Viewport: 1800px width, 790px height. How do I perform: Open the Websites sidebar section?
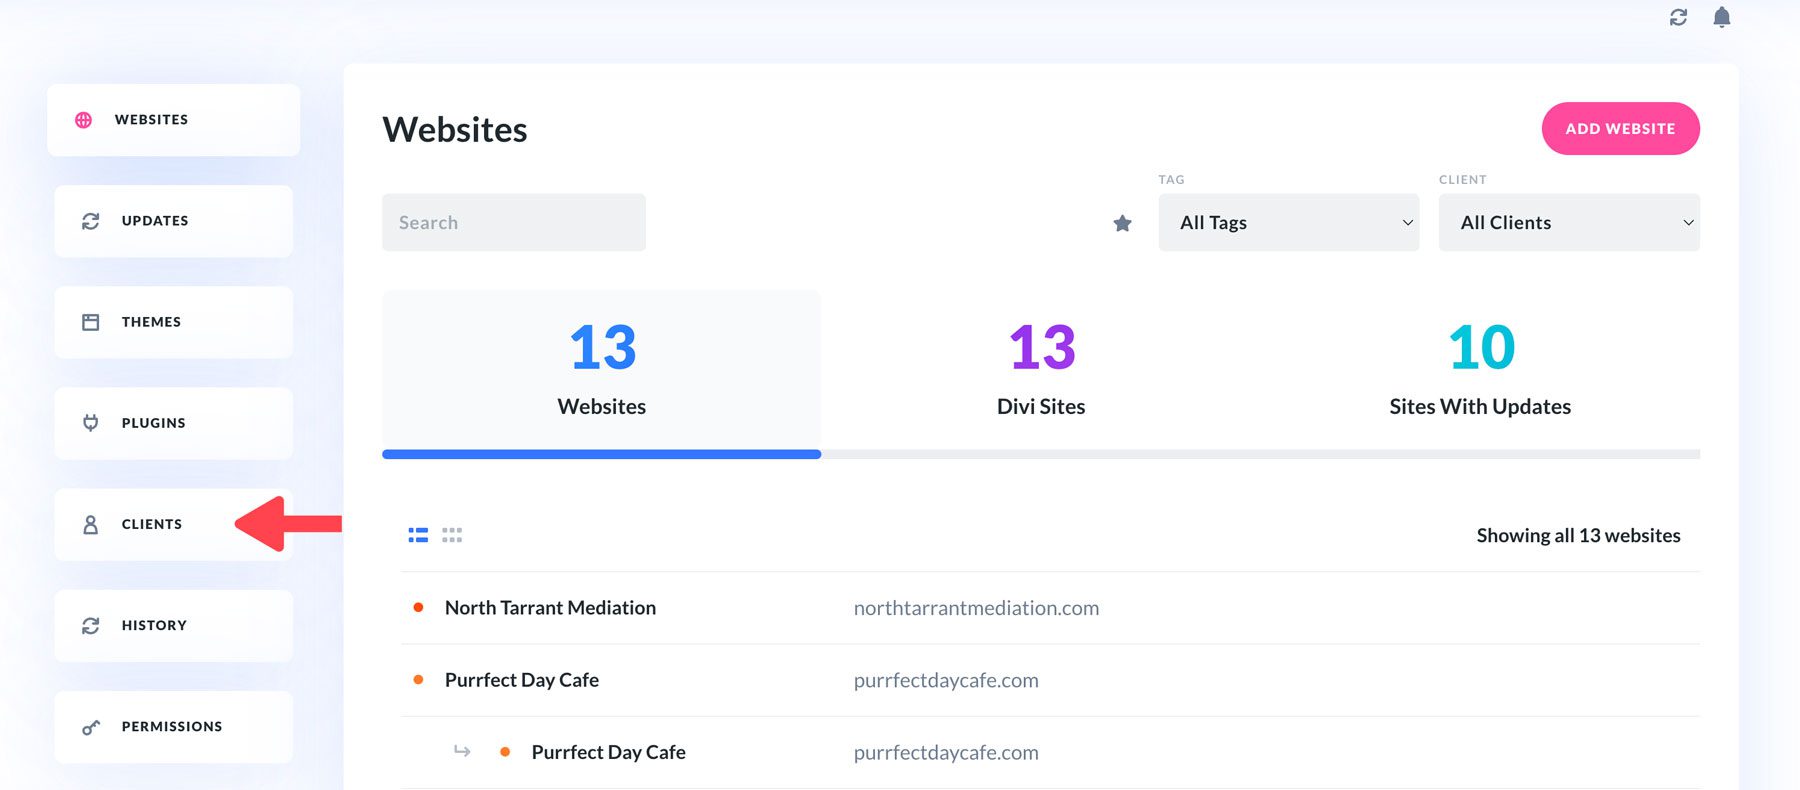(173, 120)
